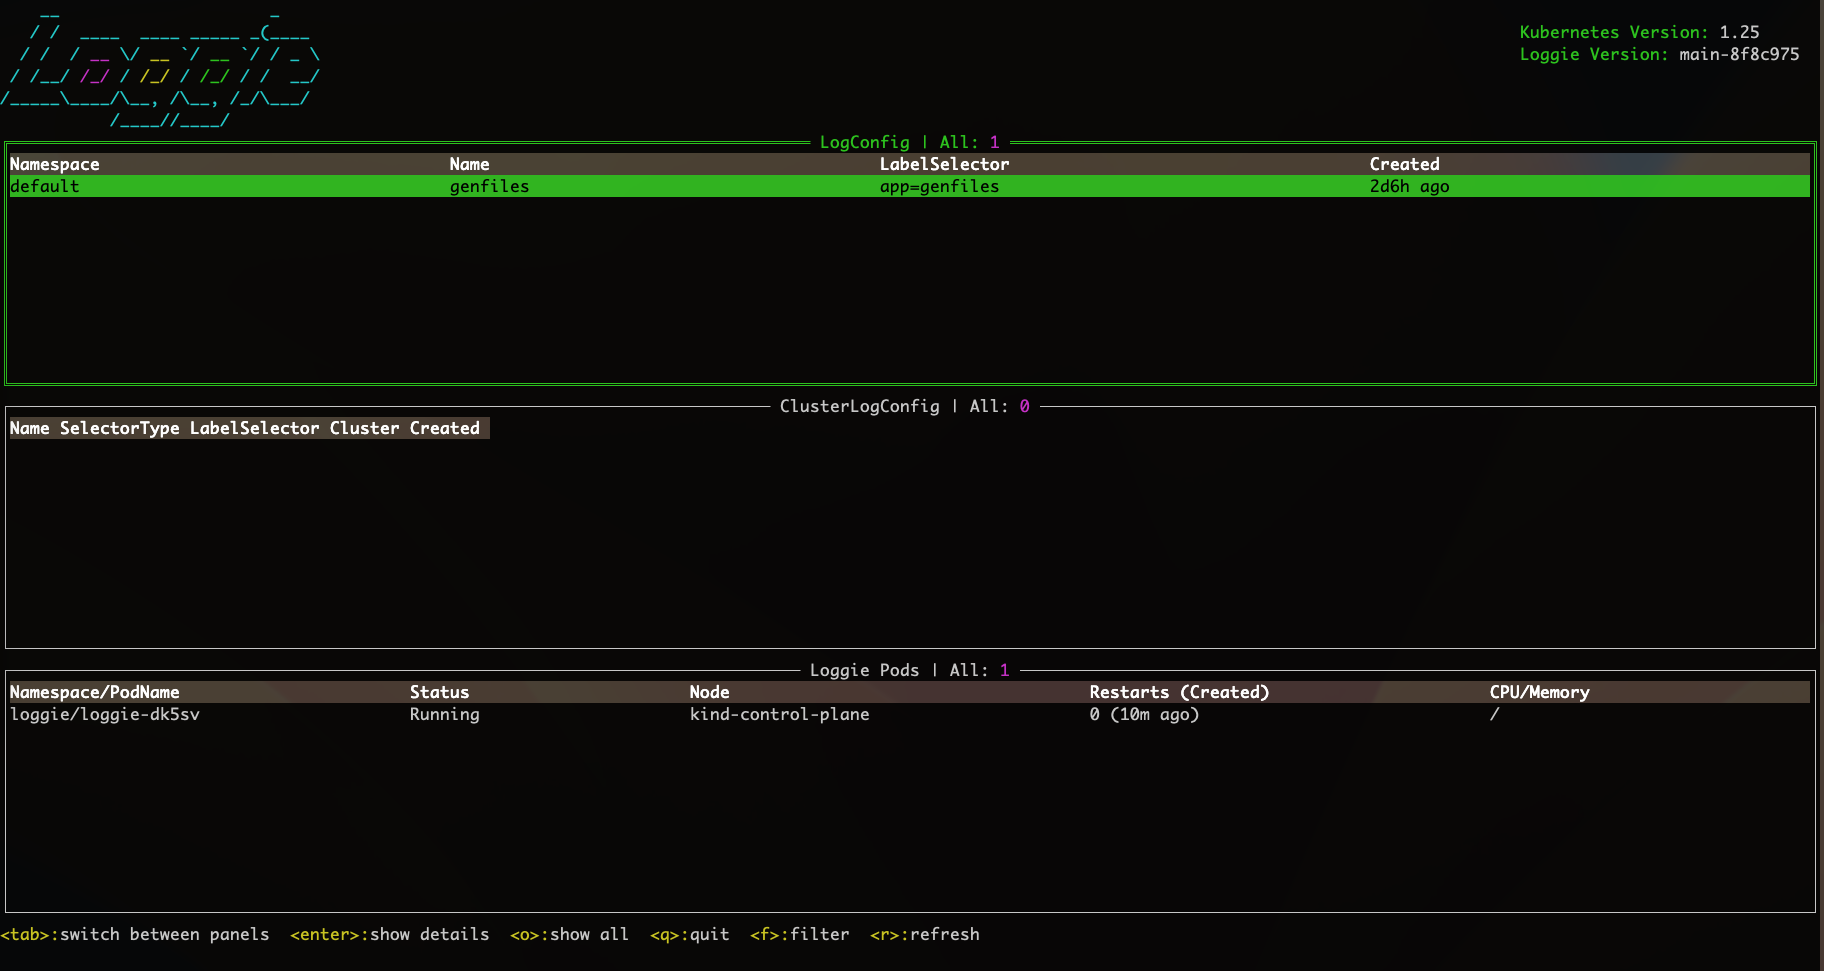Click the Restarts (Created) column header

point(1179,692)
